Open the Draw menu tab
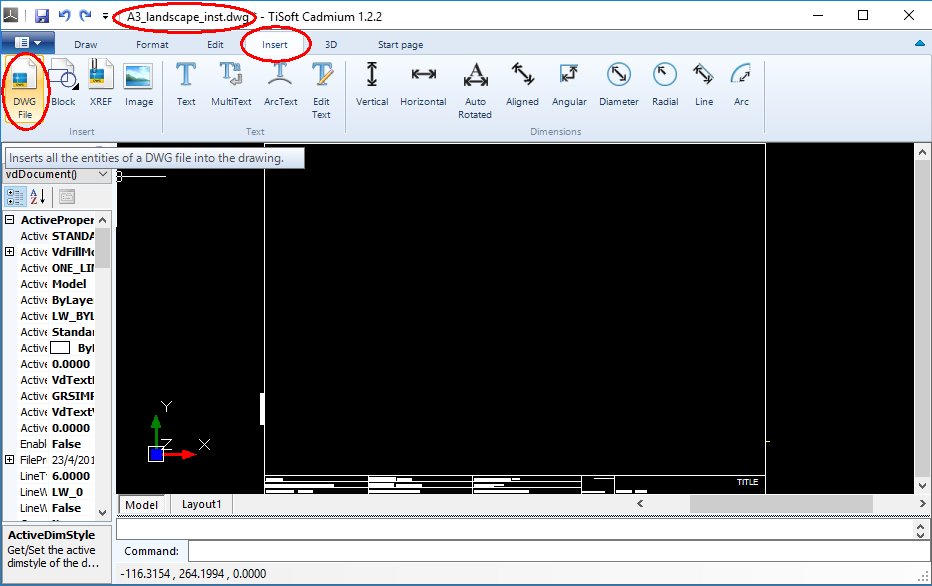The image size is (932, 586). [x=85, y=44]
